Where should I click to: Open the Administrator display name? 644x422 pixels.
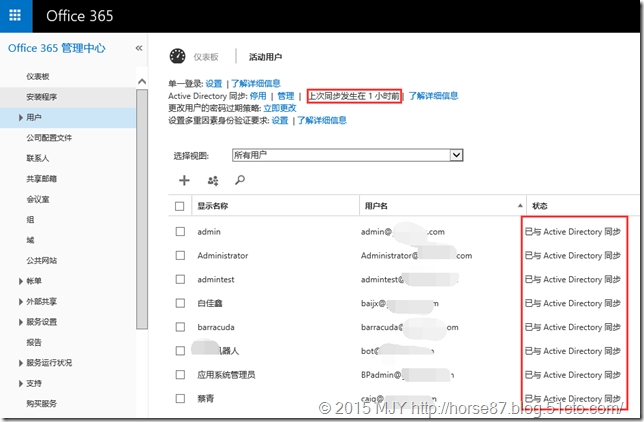tap(223, 256)
